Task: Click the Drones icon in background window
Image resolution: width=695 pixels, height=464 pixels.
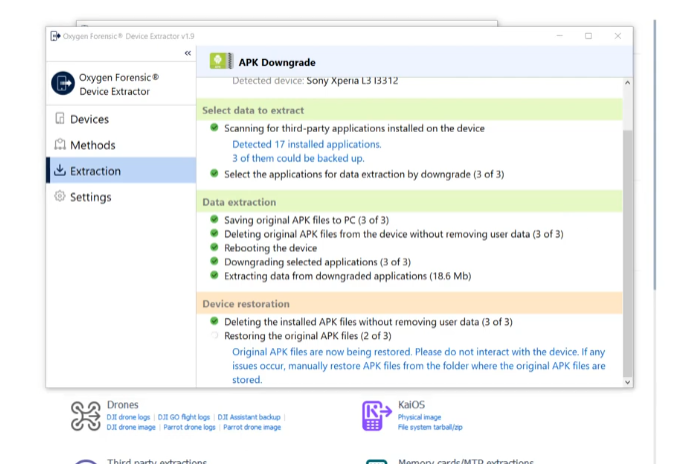Action: pyautogui.click(x=86, y=416)
